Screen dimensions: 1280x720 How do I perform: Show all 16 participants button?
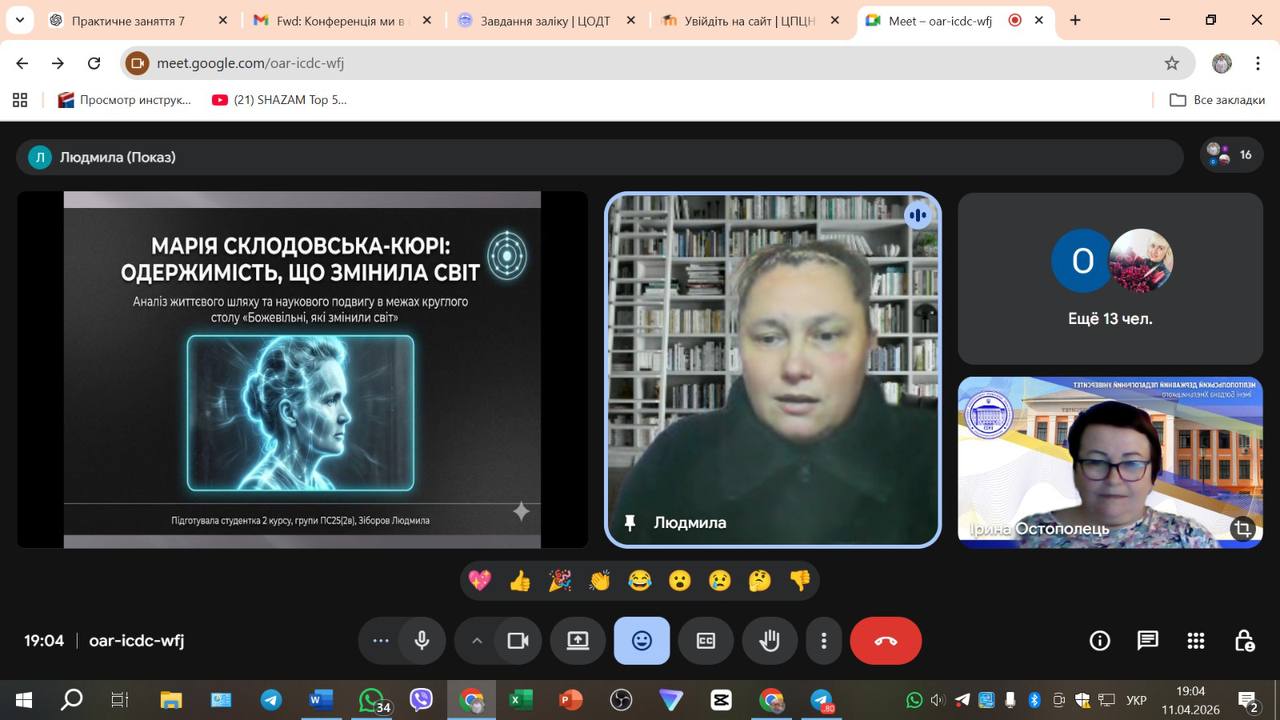point(1231,155)
